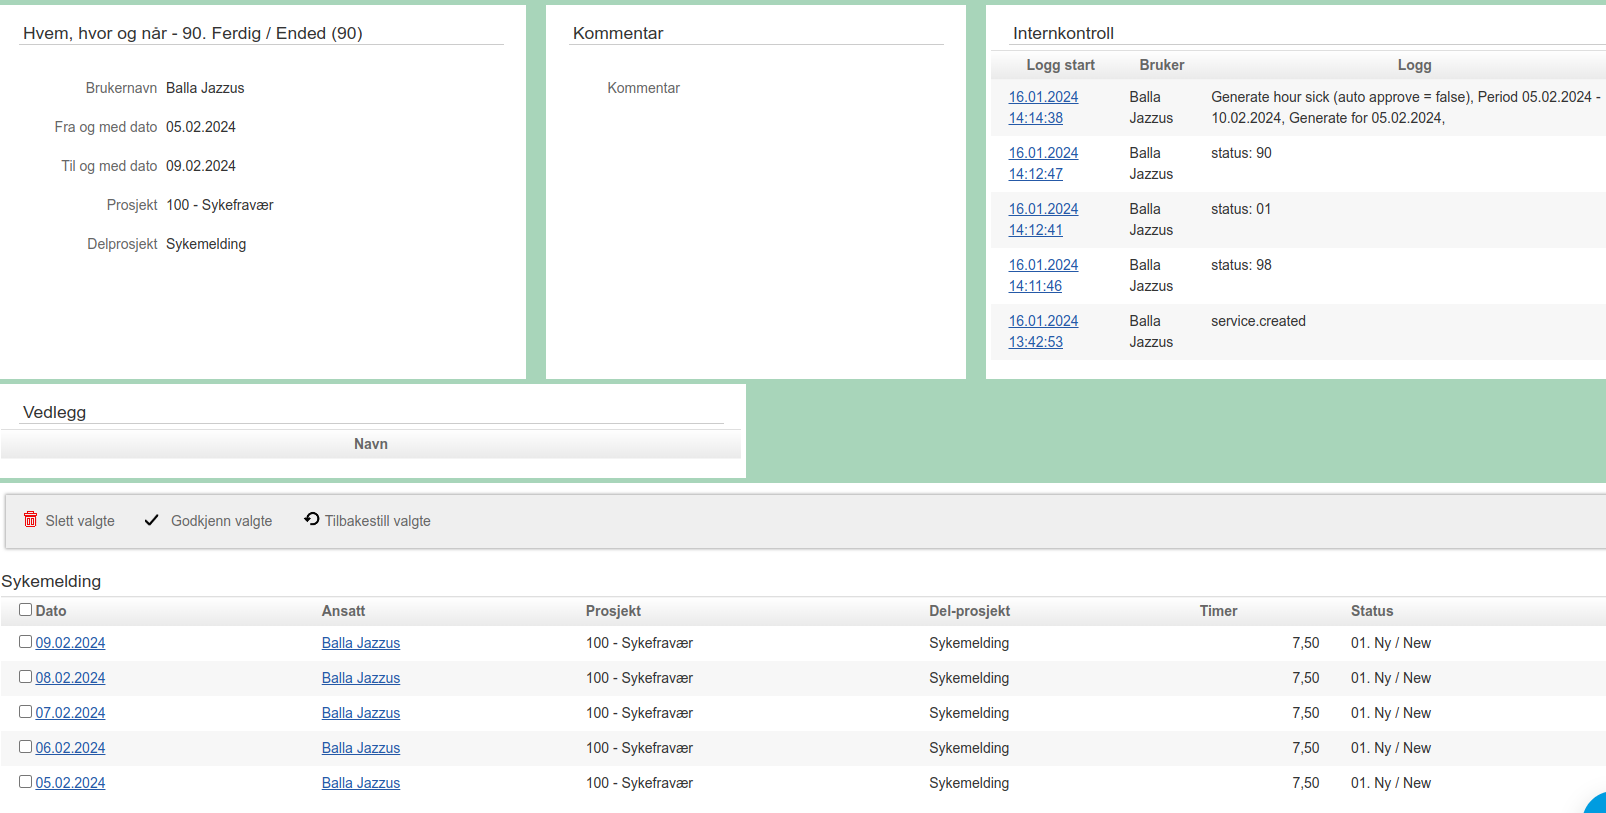The width and height of the screenshot is (1606, 813).
Task: Open the 06.02.2024 date link
Action: (x=70, y=748)
